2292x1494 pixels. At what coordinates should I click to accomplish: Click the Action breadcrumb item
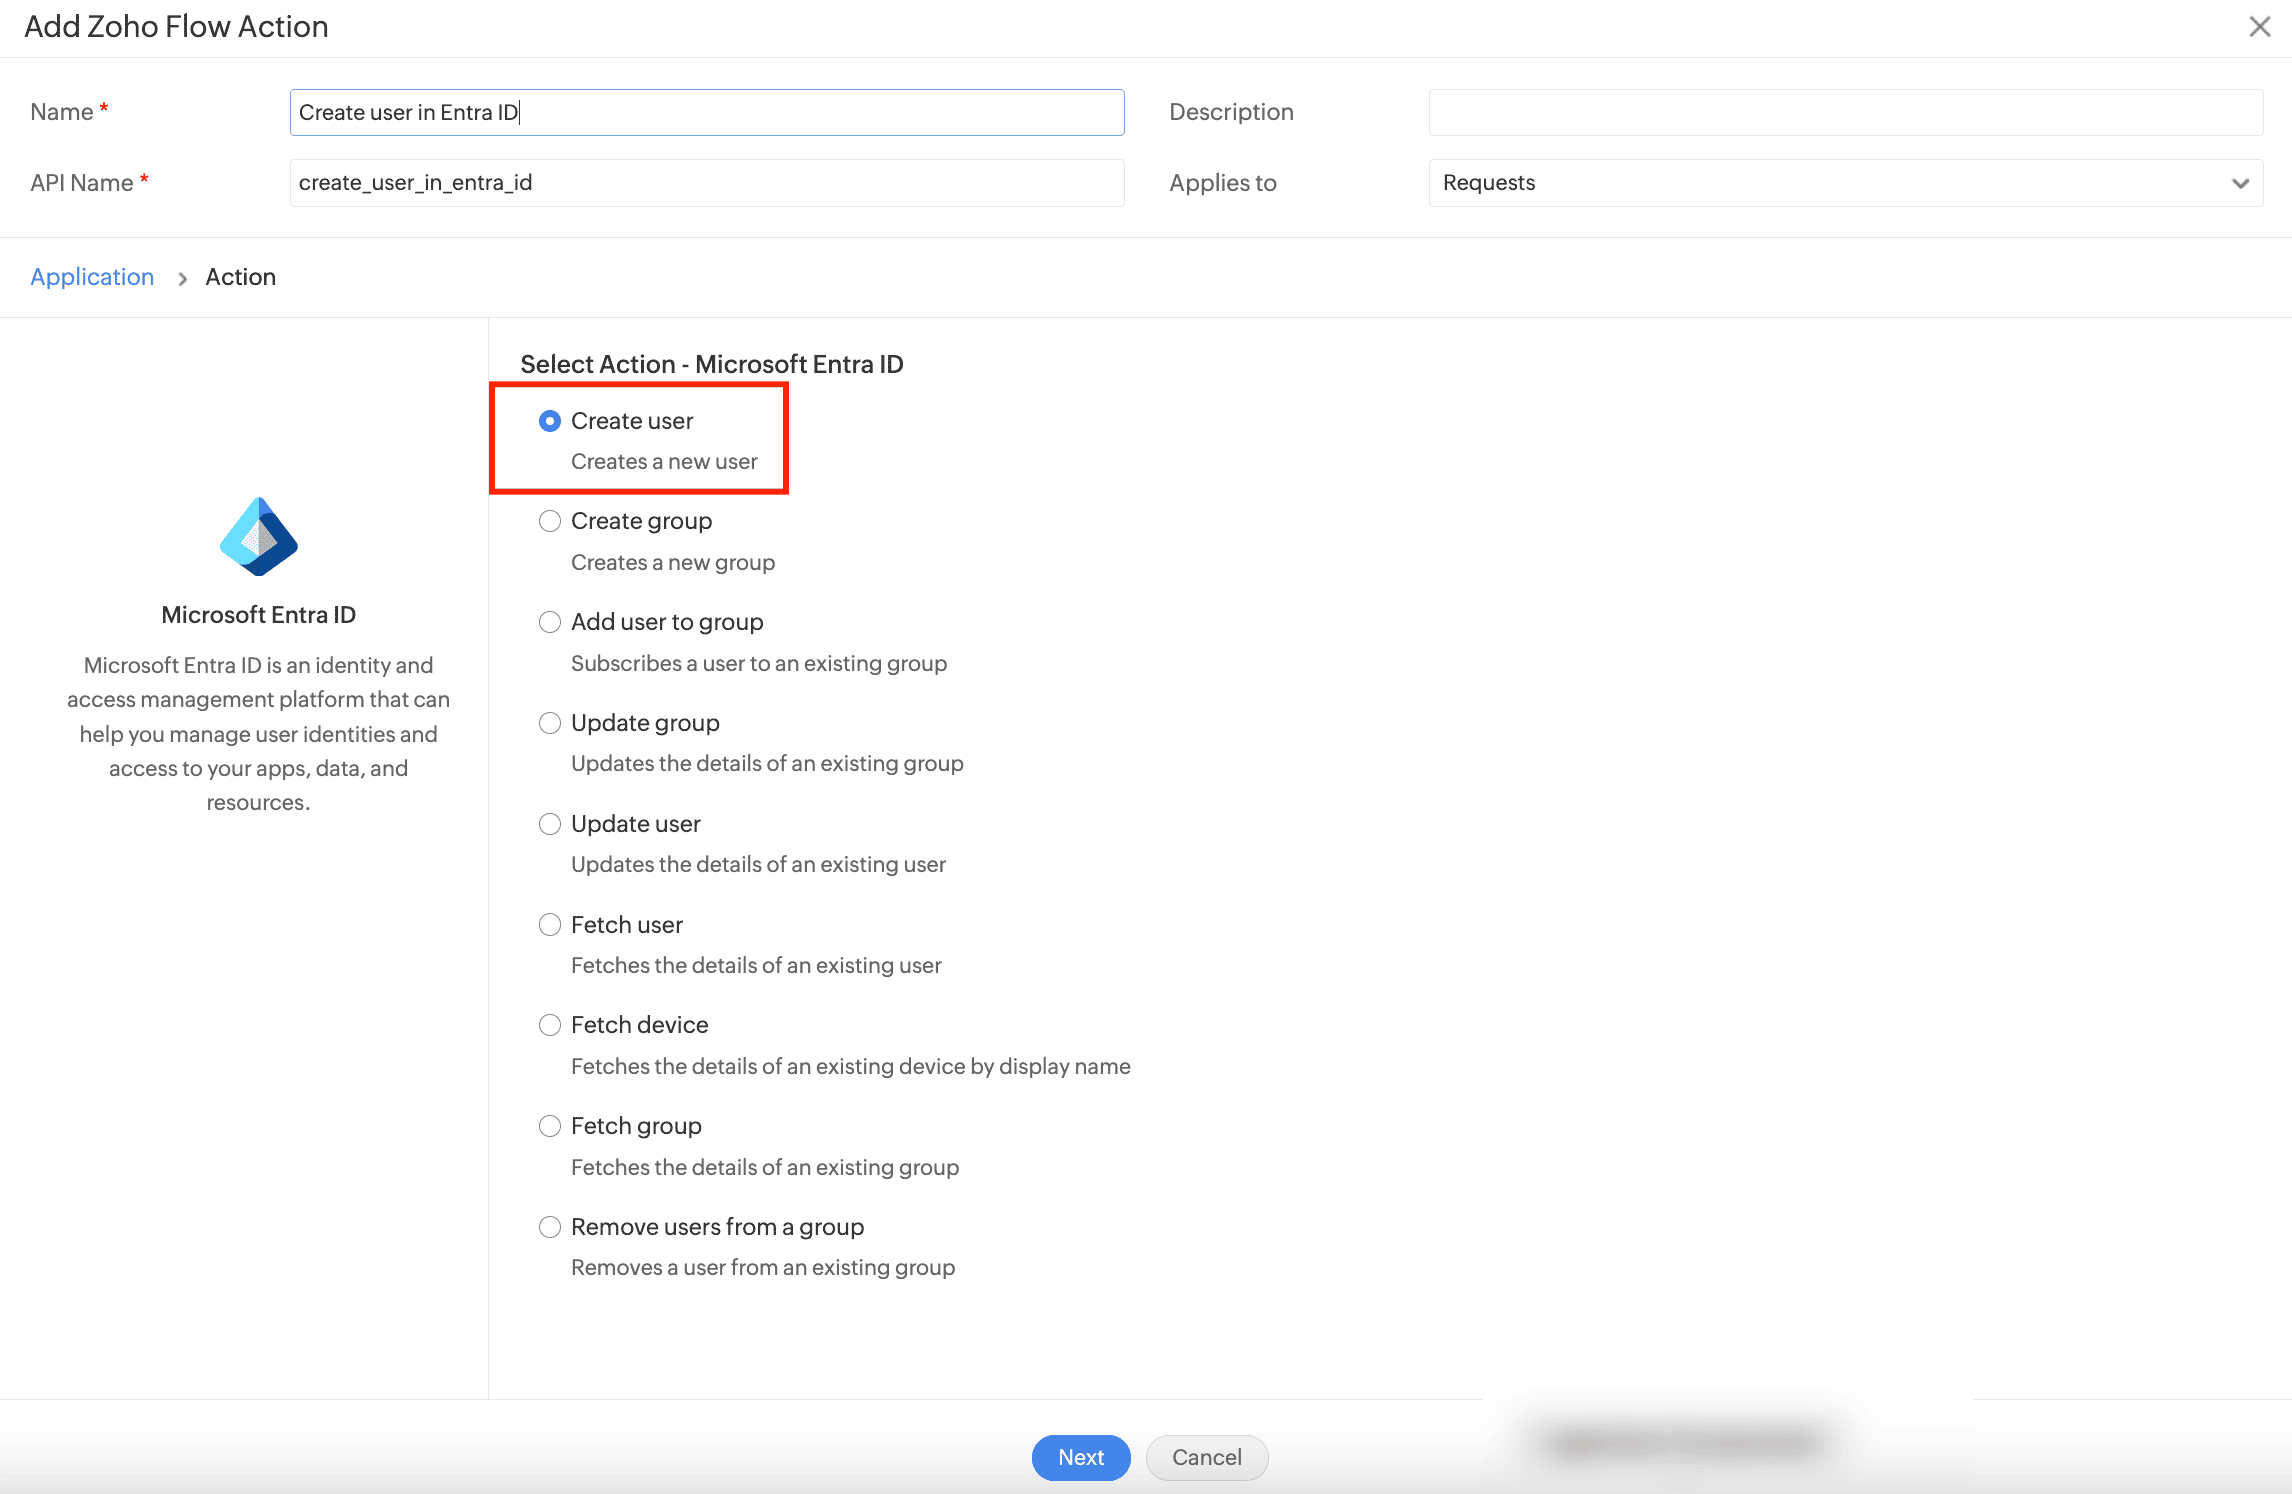coord(240,277)
